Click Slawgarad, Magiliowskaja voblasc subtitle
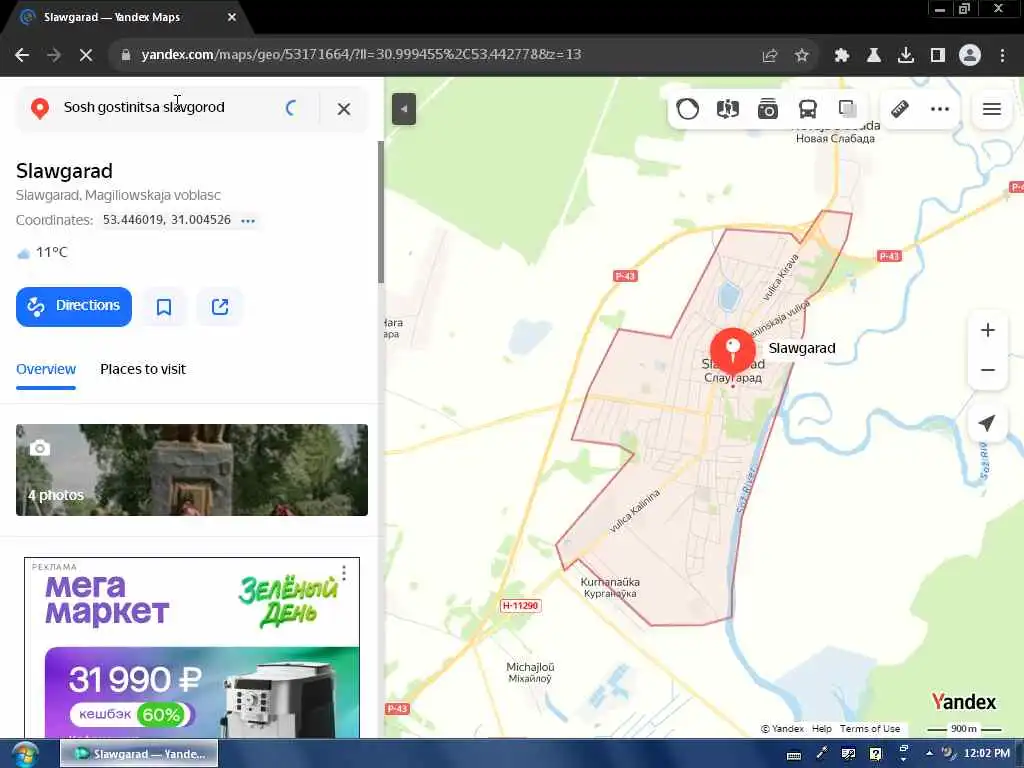1024x768 pixels. point(118,195)
